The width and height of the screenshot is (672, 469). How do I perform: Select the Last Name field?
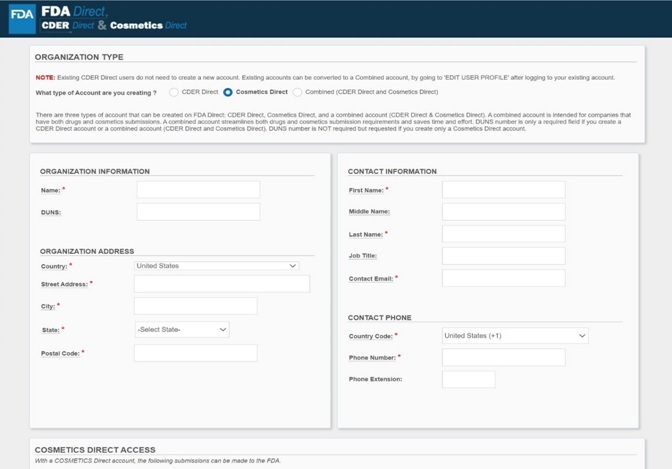tap(503, 234)
